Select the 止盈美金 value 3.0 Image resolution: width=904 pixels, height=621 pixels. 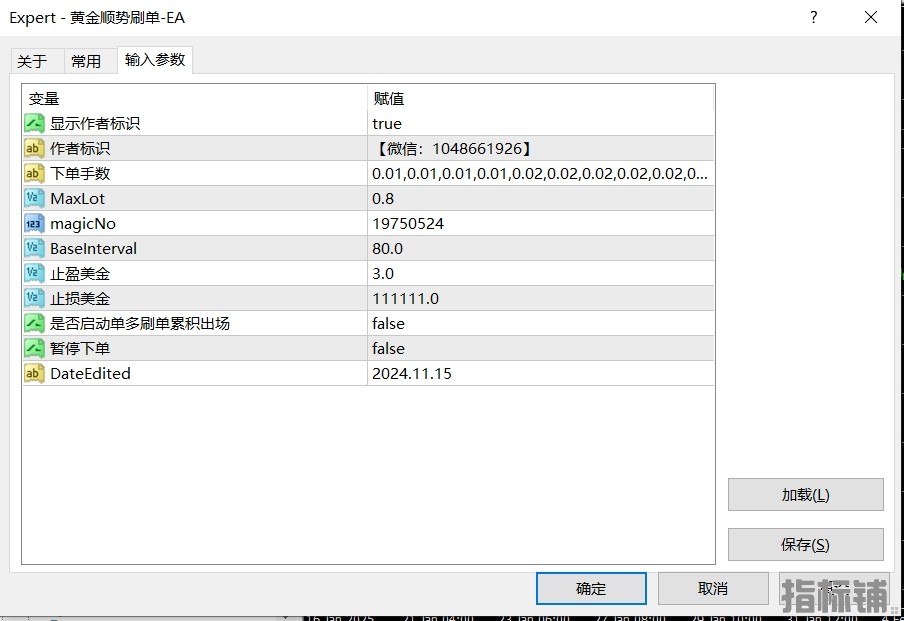541,273
